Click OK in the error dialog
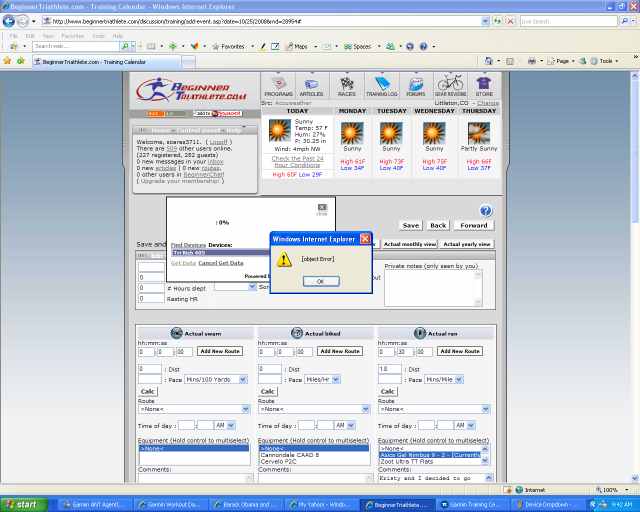 (321, 281)
